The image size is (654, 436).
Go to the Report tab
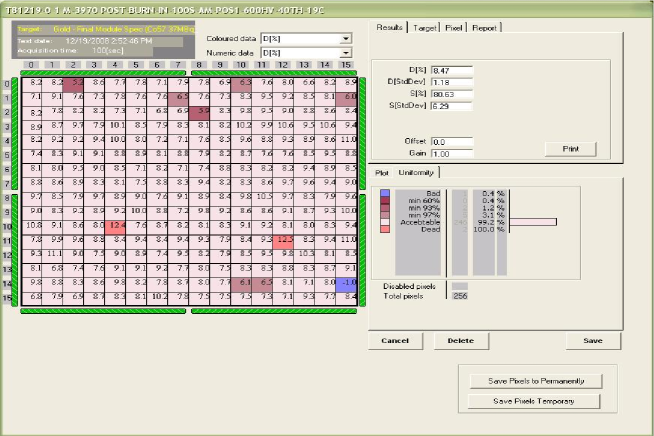[x=484, y=27]
